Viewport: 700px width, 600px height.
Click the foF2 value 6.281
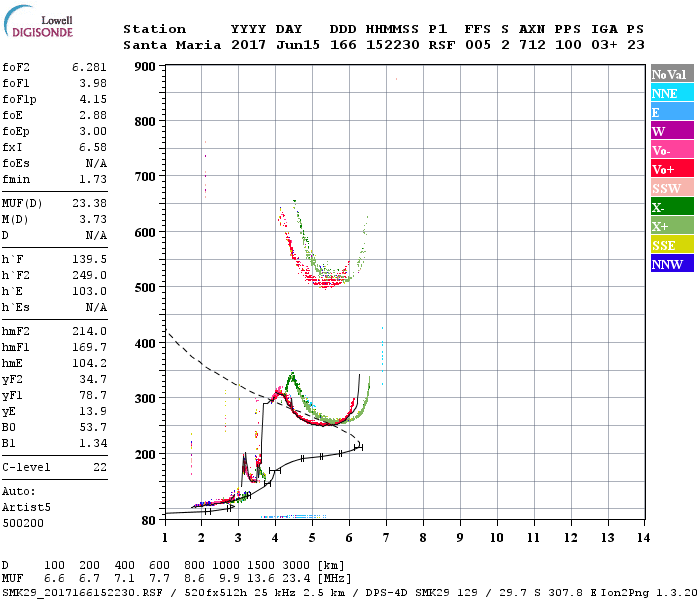point(89,67)
